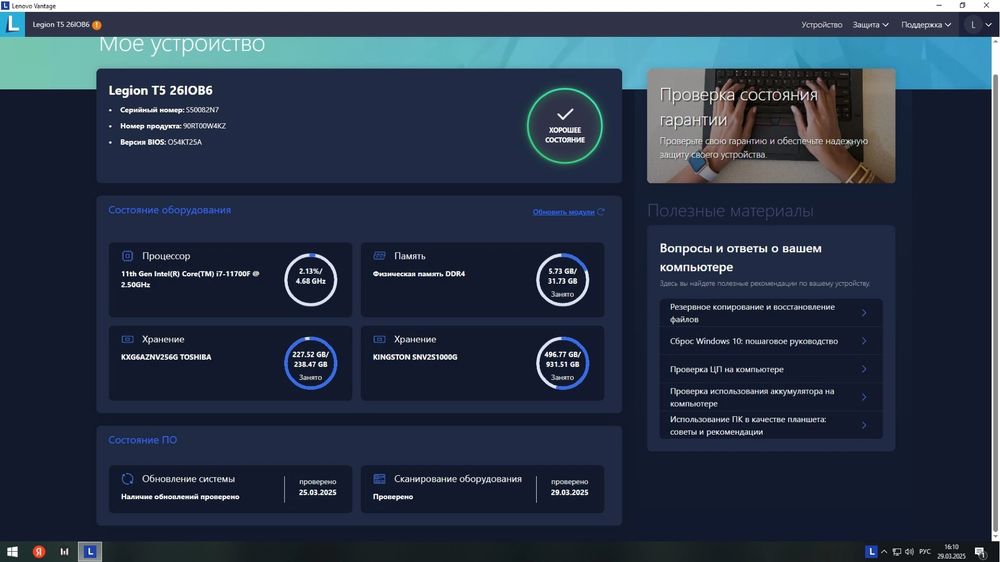Expand the Защита dropdown menu

point(871,25)
